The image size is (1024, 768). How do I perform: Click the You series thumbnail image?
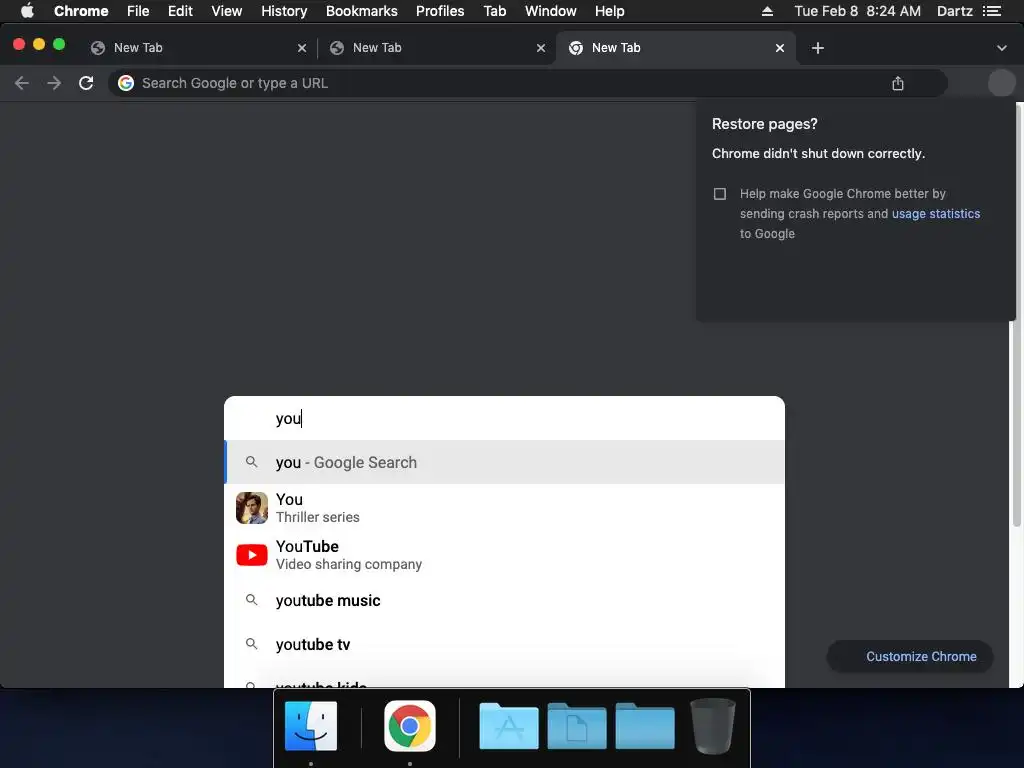[251, 508]
